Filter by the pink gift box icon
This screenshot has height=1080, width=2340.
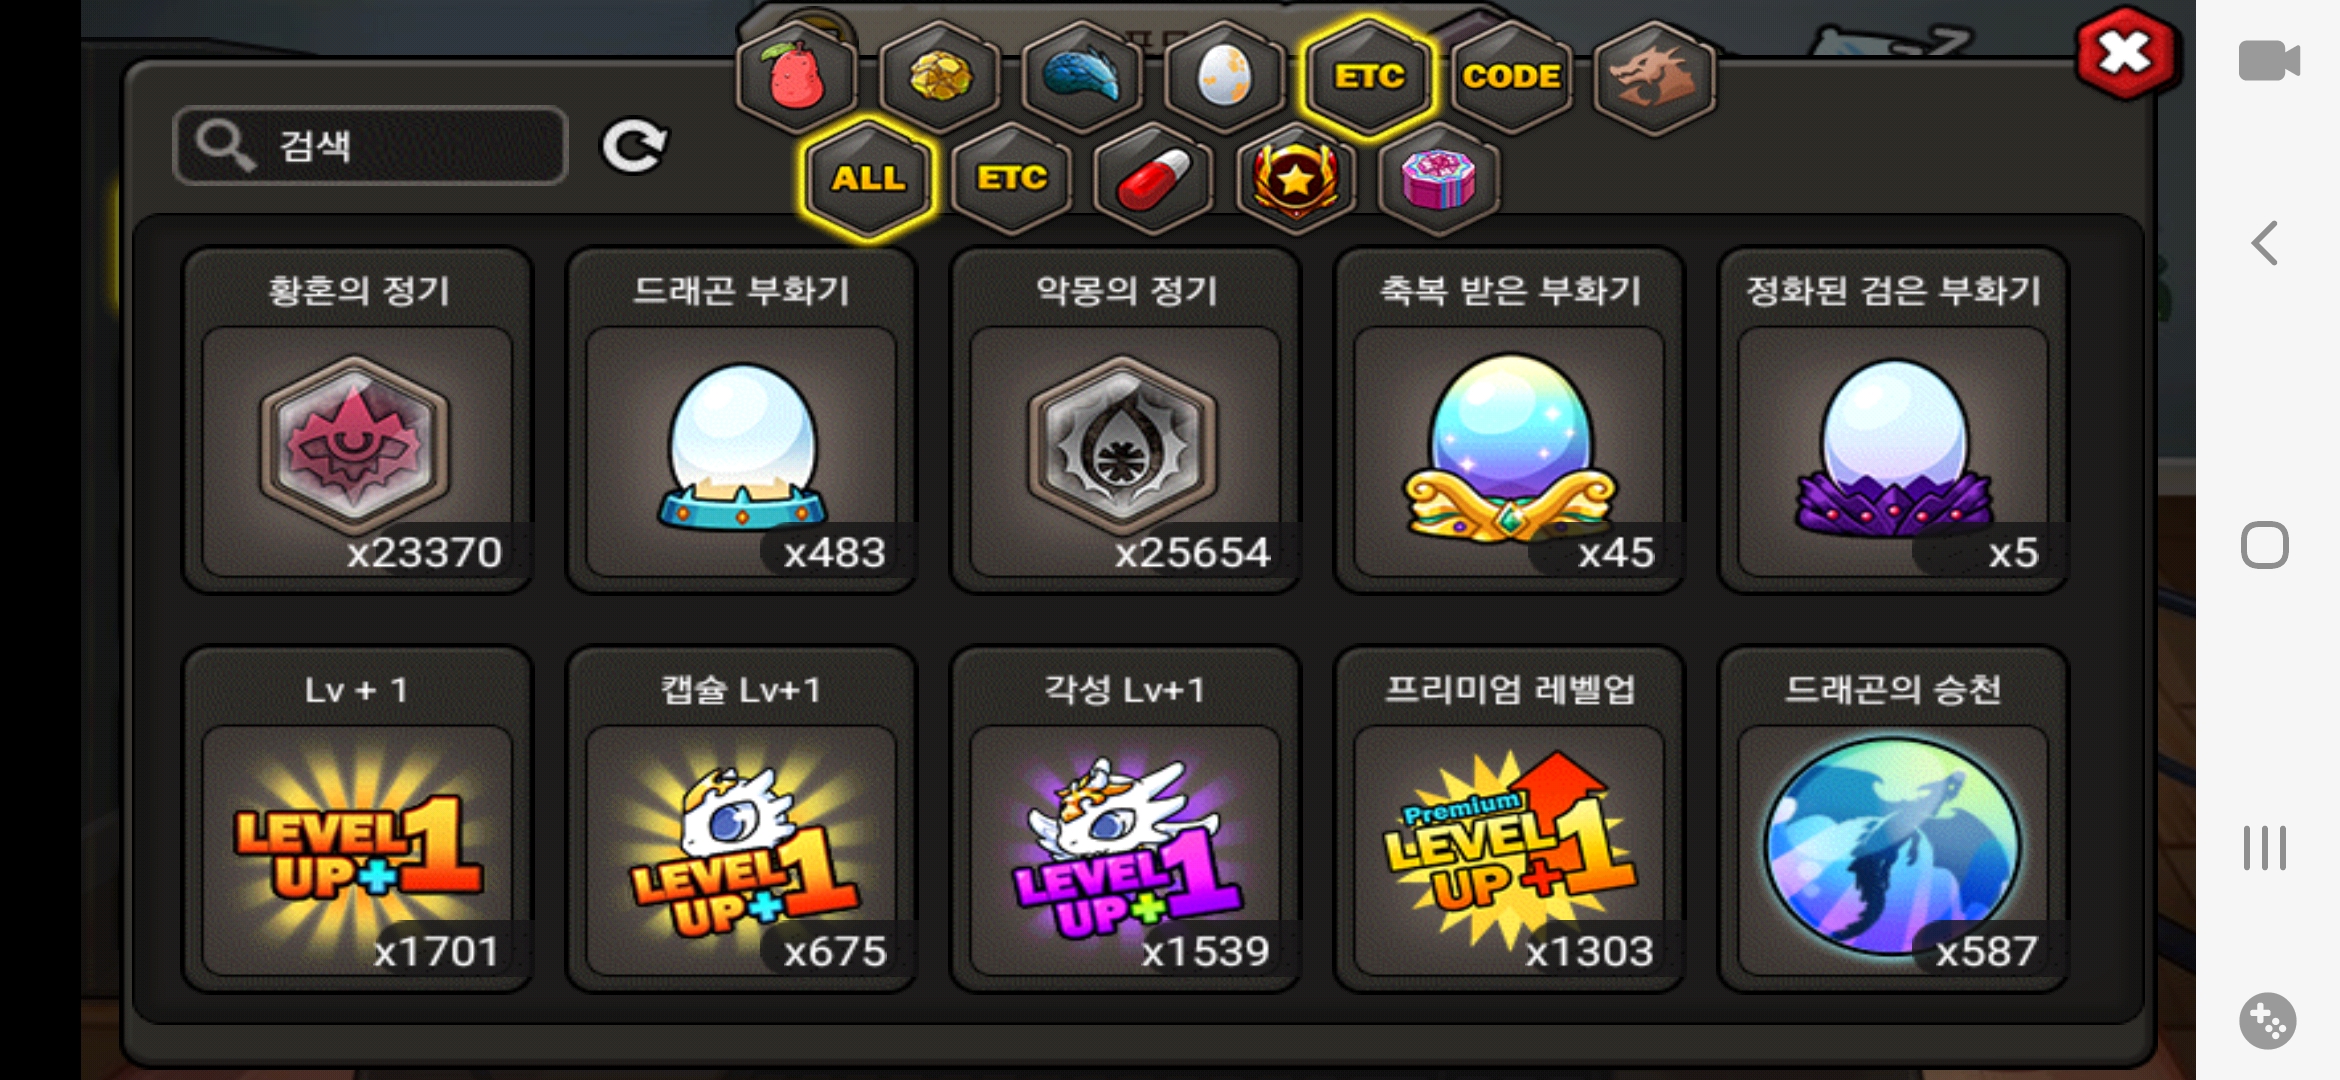click(x=1439, y=179)
